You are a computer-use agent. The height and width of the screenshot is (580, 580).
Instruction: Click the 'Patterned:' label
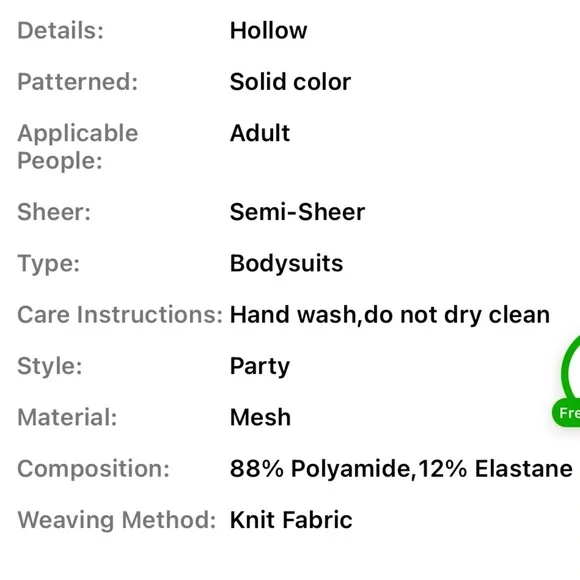click(x=78, y=82)
